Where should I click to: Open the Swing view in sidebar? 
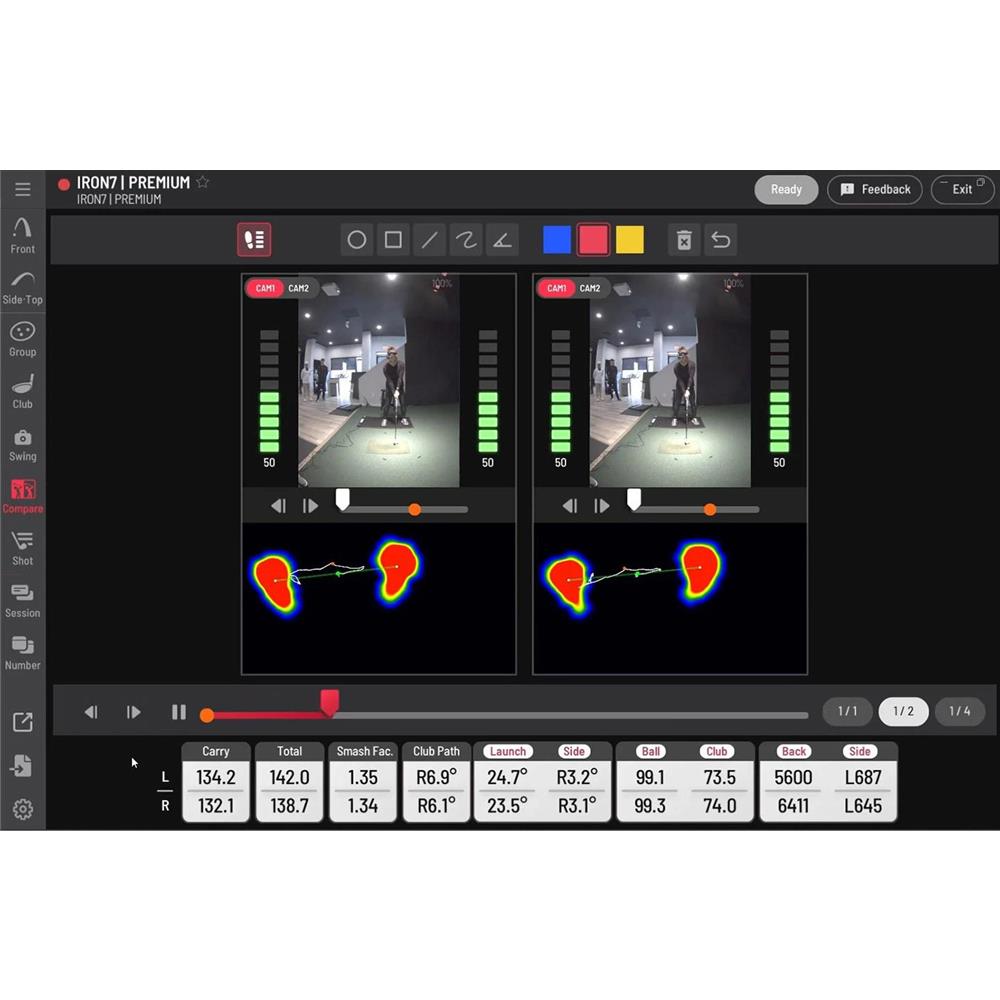click(22, 445)
